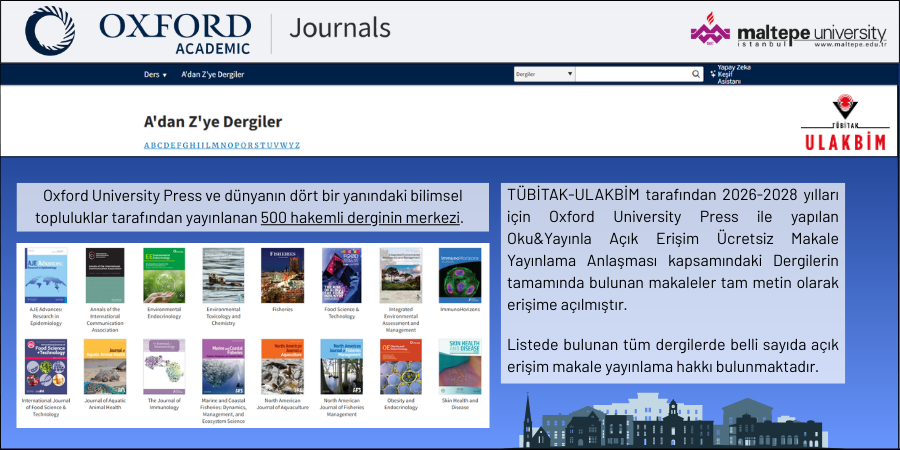Open the Food Science & Technology cover
Screen dimensions: 900x450
[x=342, y=276]
